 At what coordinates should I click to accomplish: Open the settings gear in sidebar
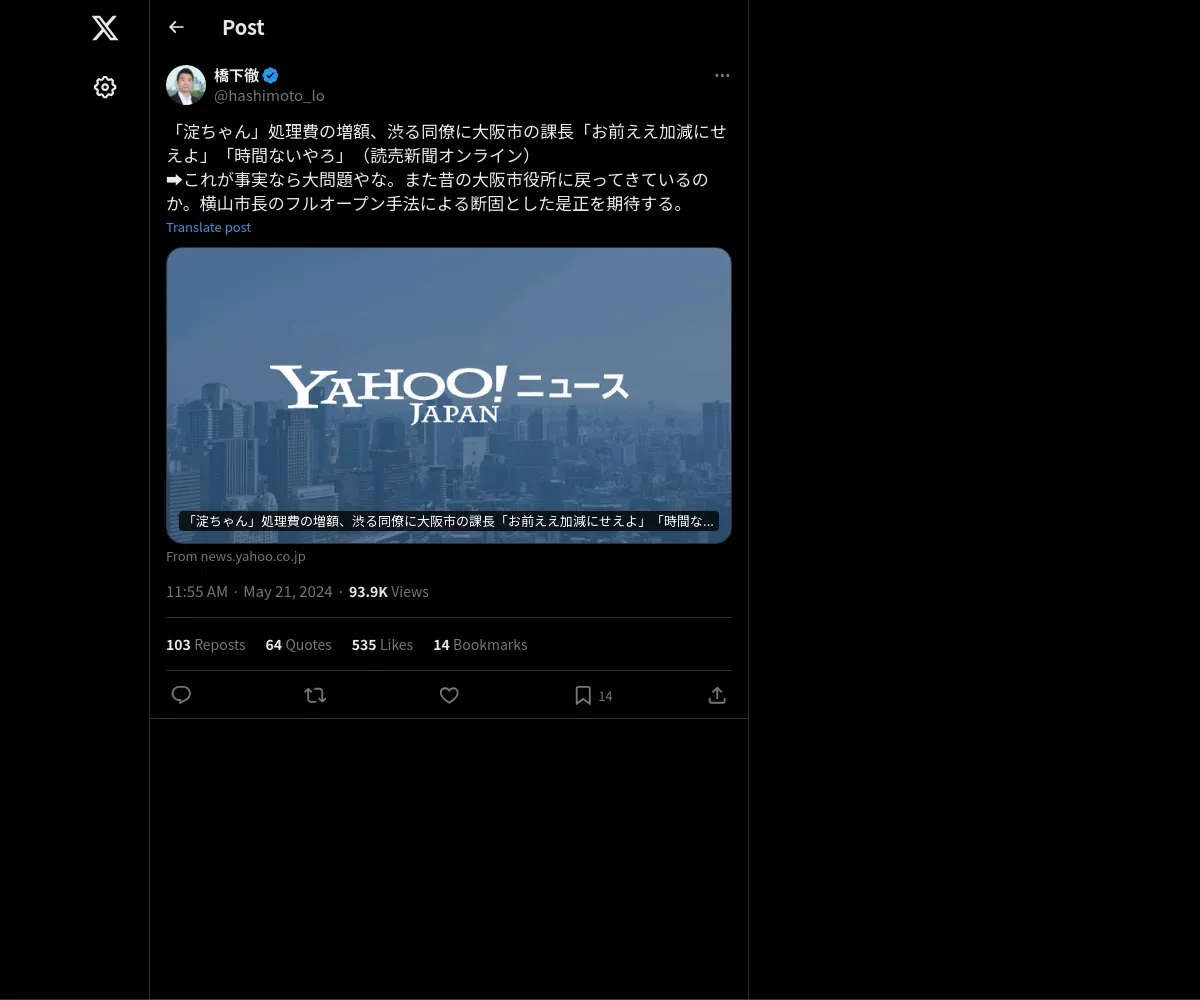coord(105,87)
